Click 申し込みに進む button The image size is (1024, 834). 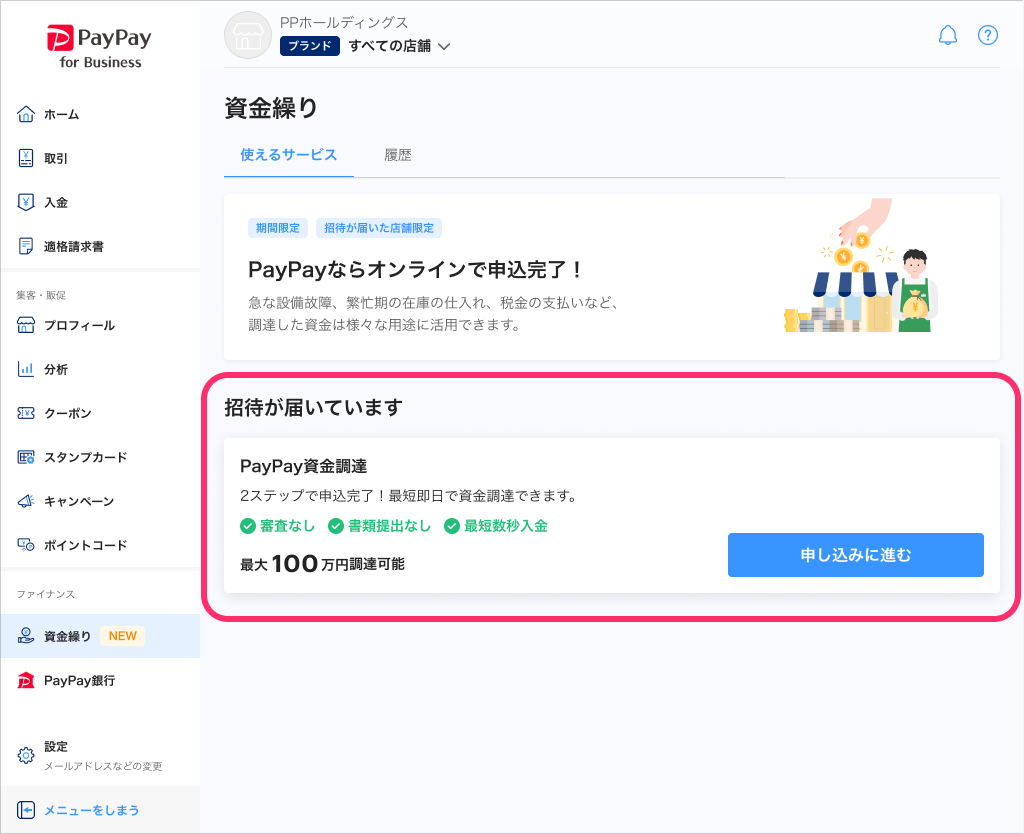click(x=856, y=555)
